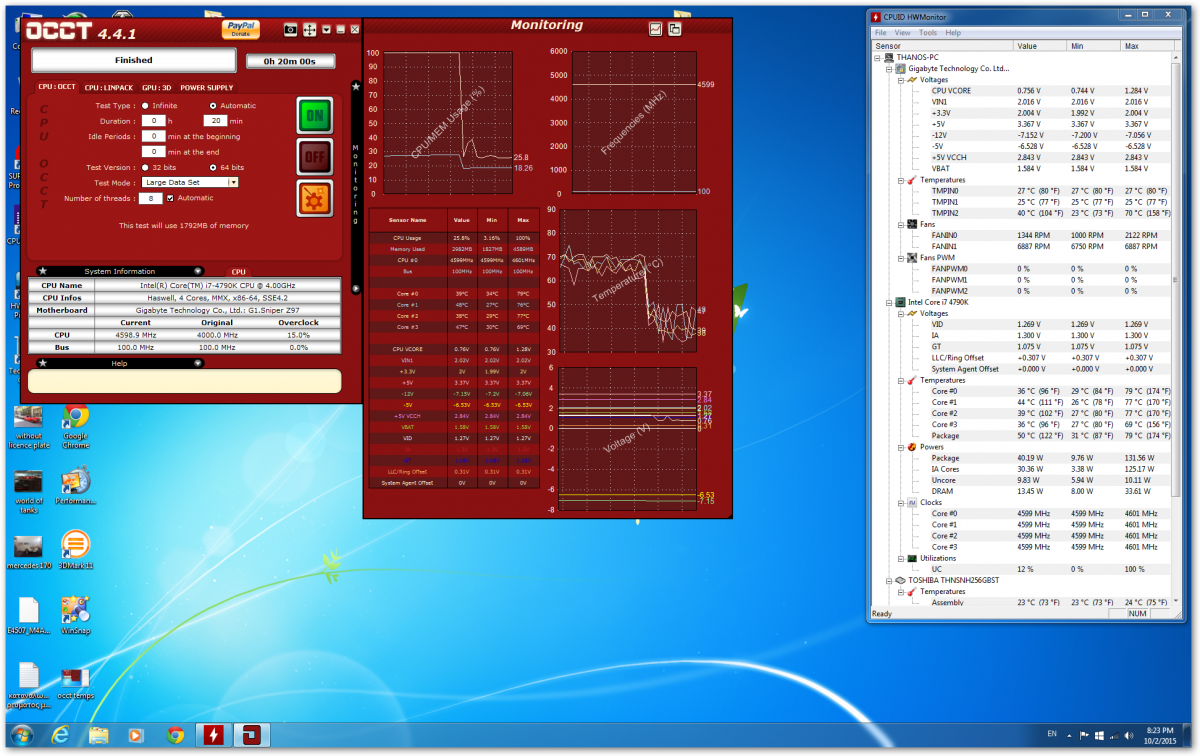Choose 64 bits test version

(212, 167)
